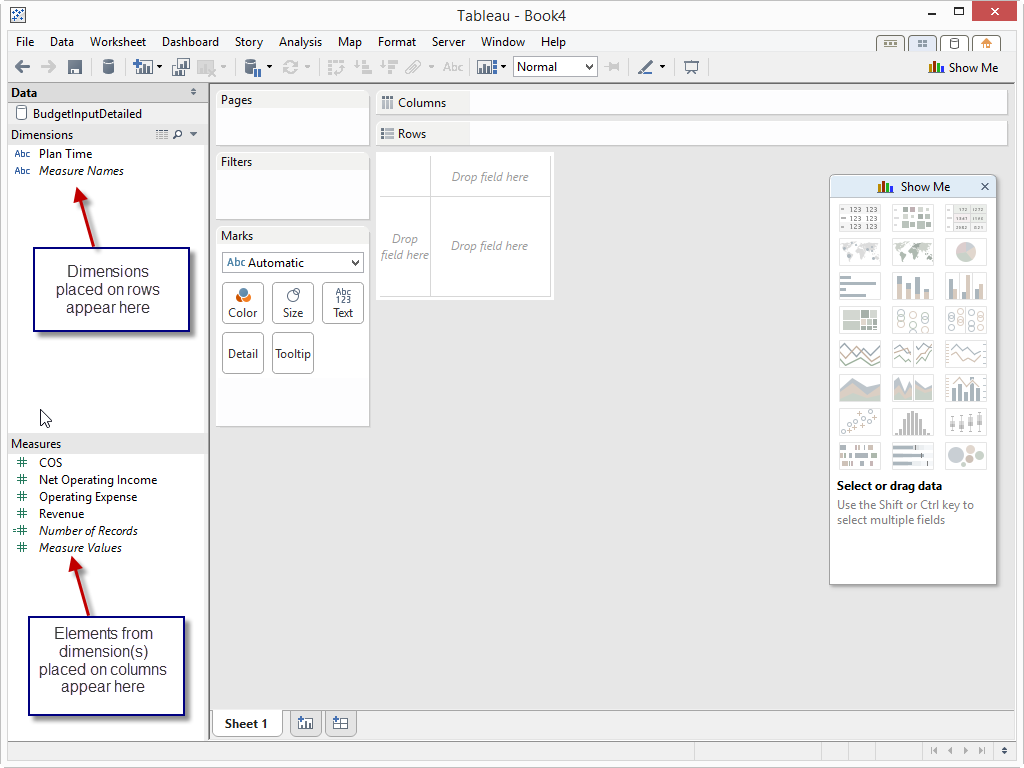Select the filled map chart in Show Me
1024x768 pixels.
click(x=912, y=251)
